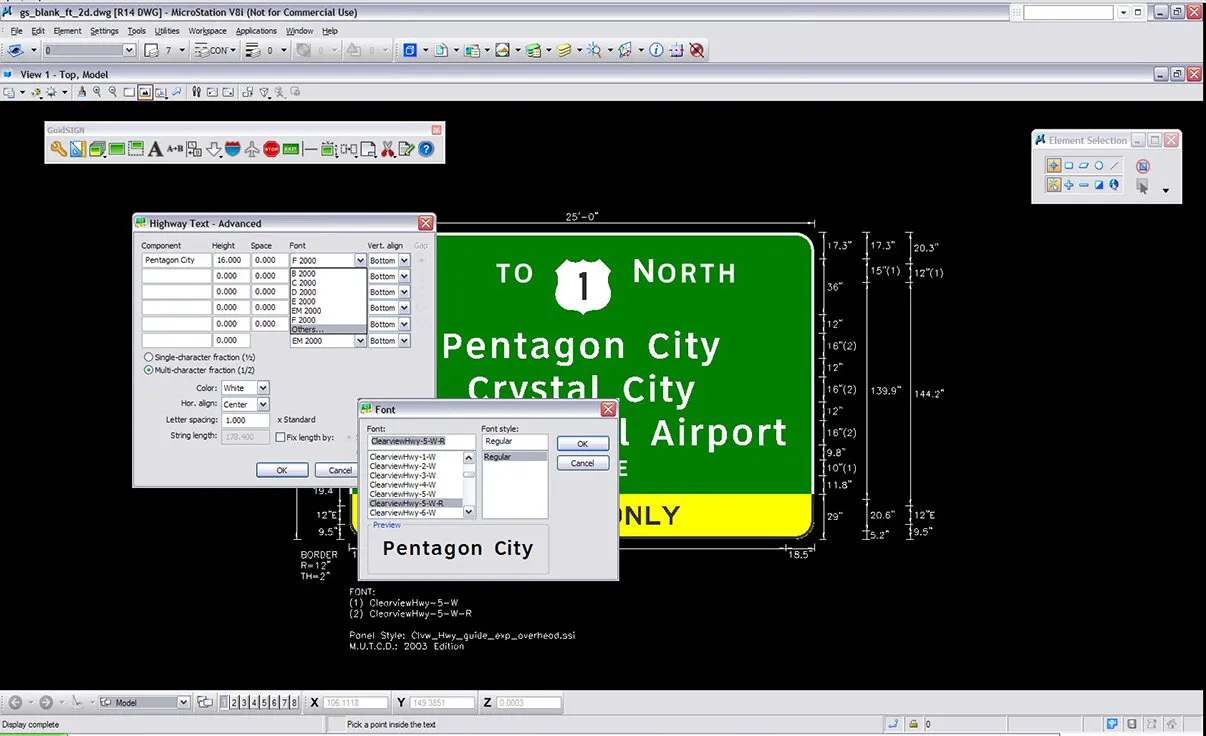Expand the Element Selection panel arrow
The width and height of the screenshot is (1206, 736).
pyautogui.click(x=1165, y=190)
